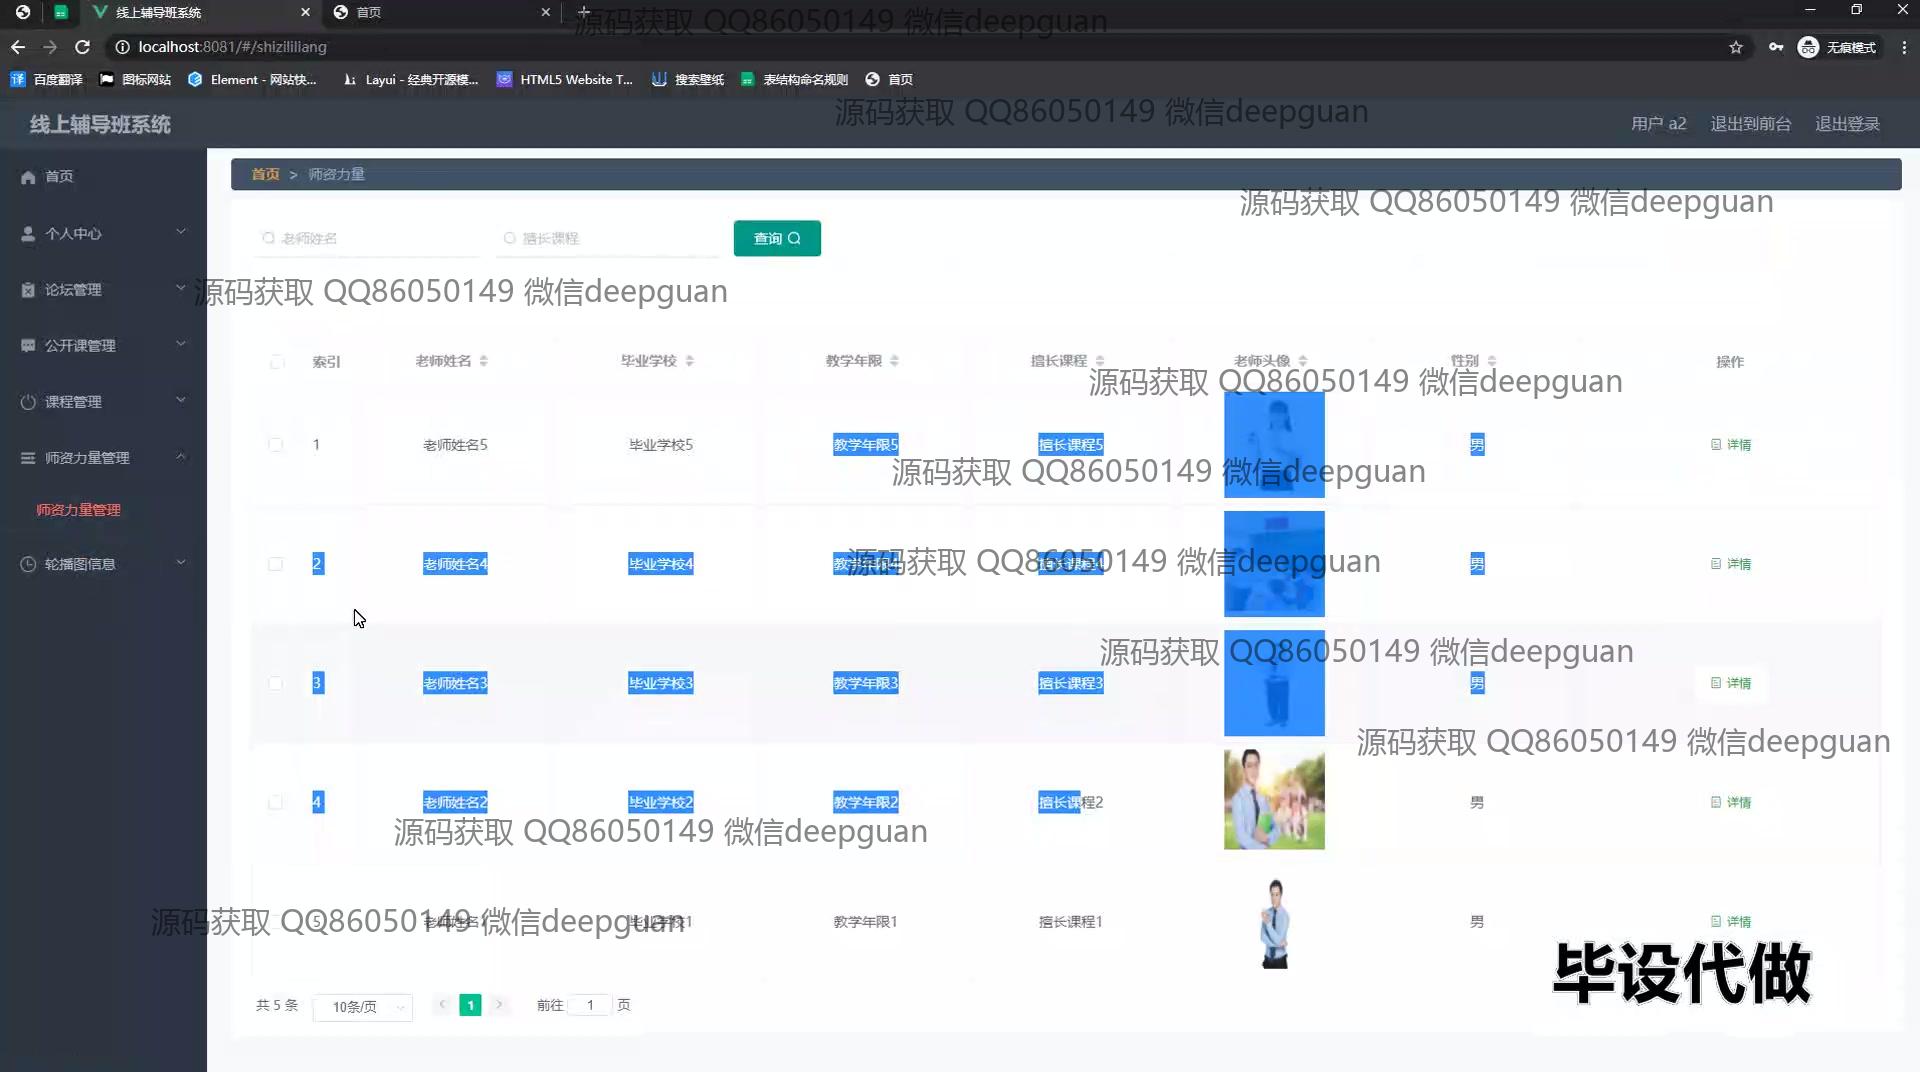Expand the 个人中心 sidebar menu
Viewport: 1920px width, 1072px height.
103,233
